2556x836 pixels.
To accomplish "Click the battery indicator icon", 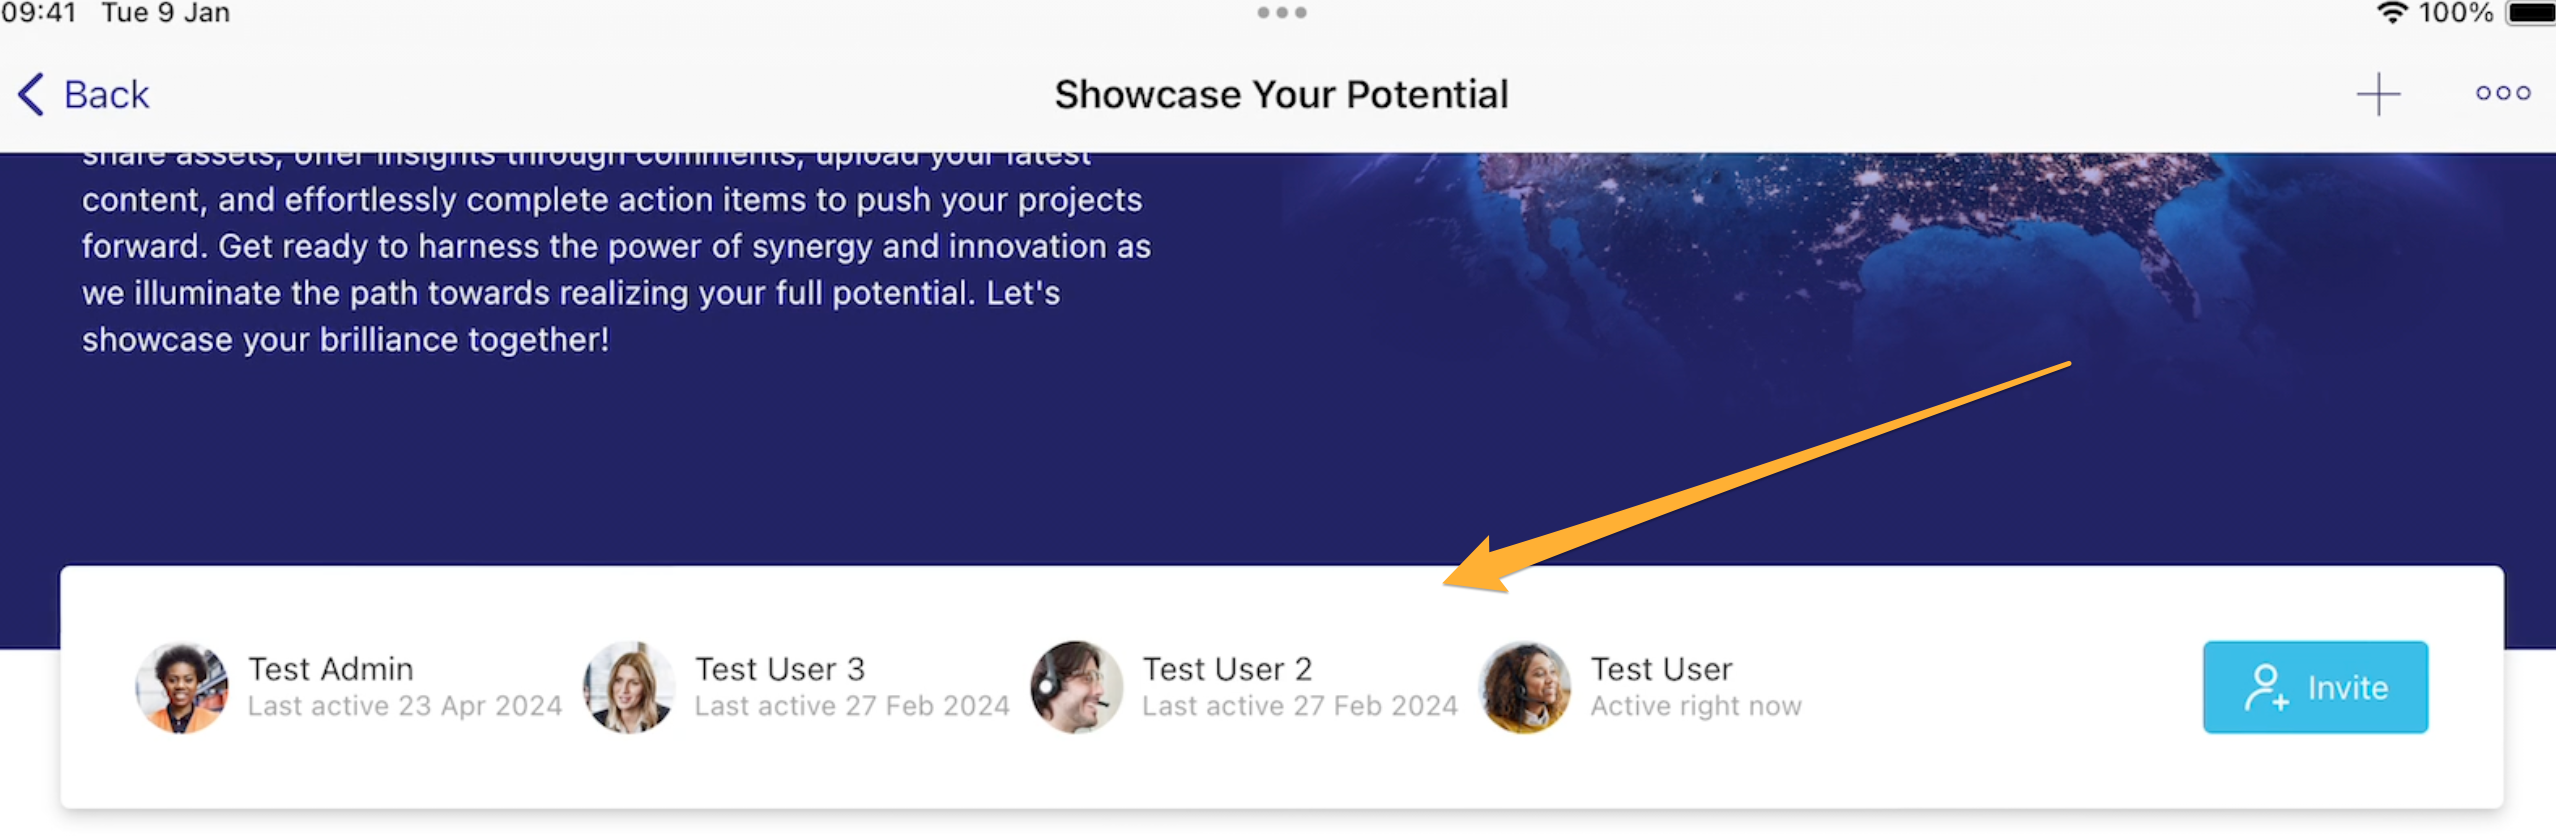I will point(2530,13).
